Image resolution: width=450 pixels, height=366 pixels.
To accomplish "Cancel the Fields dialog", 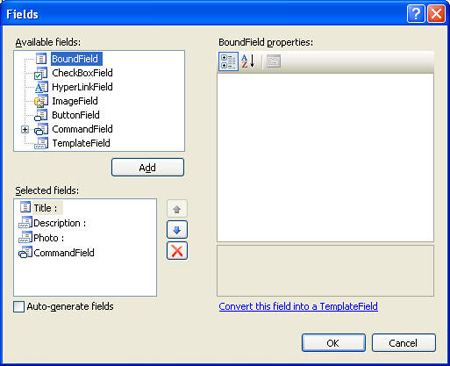I will coord(403,343).
